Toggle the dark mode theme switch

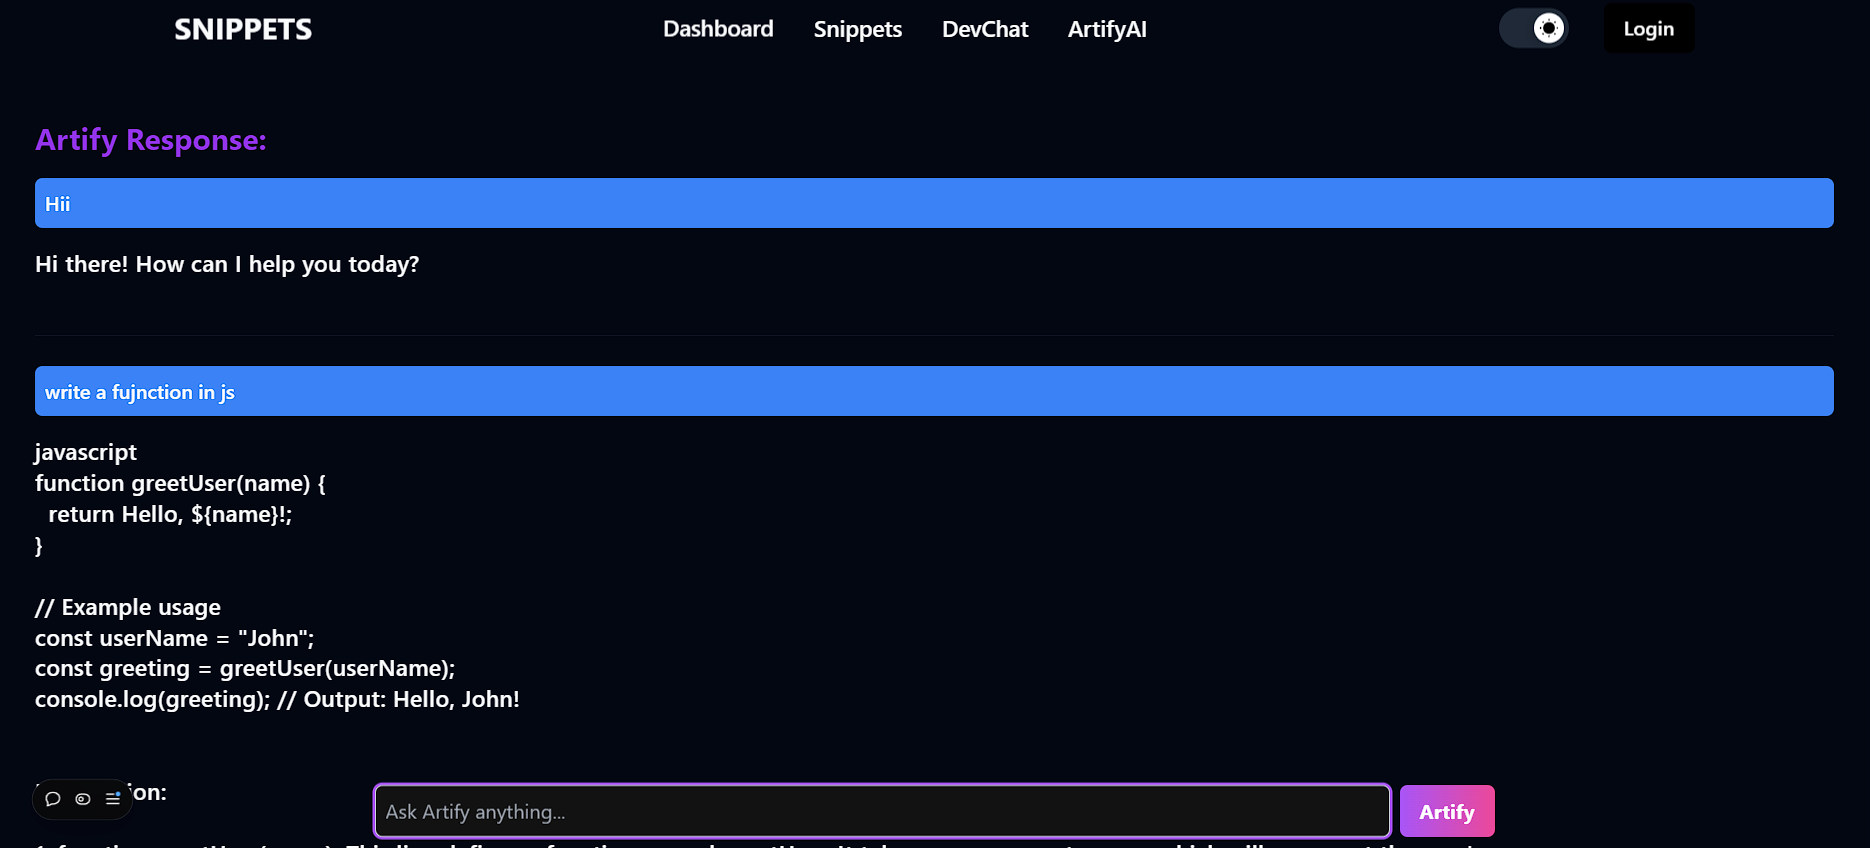pyautogui.click(x=1533, y=28)
